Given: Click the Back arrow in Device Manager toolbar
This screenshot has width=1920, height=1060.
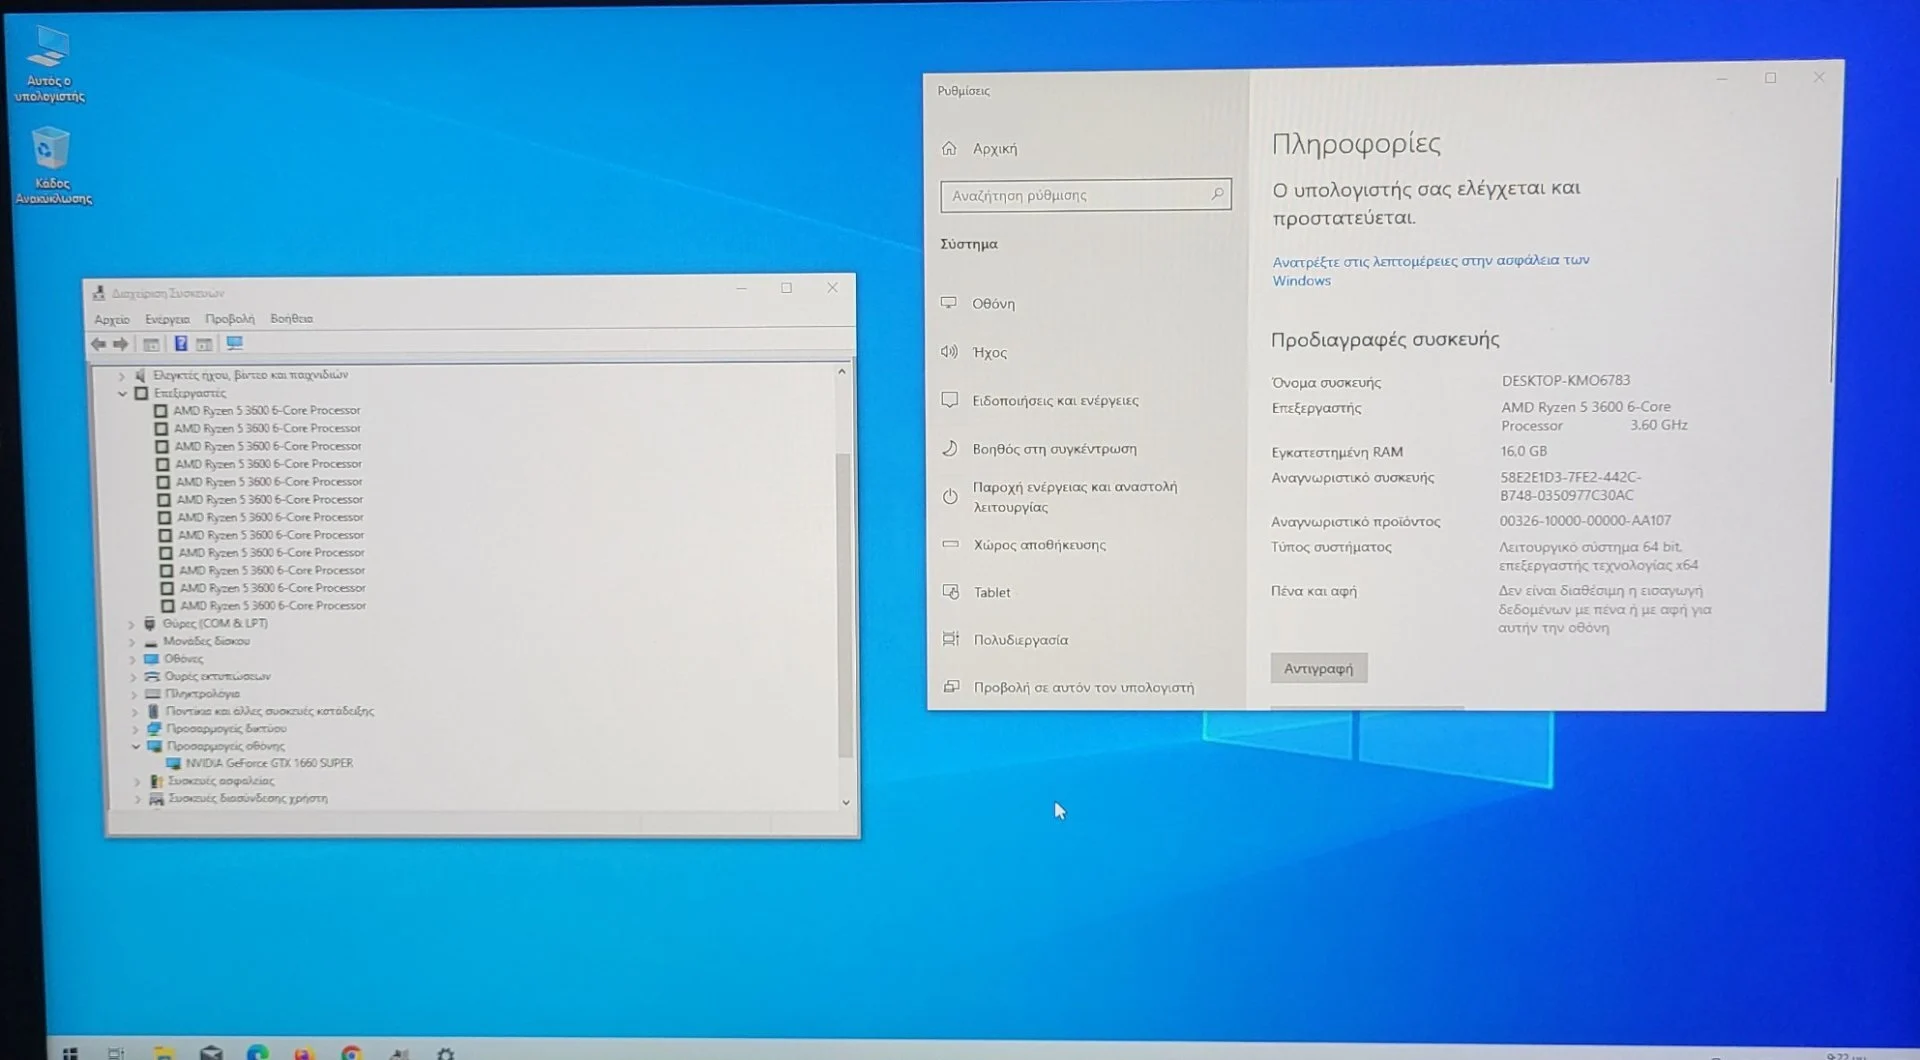Looking at the screenshot, I should 98,344.
